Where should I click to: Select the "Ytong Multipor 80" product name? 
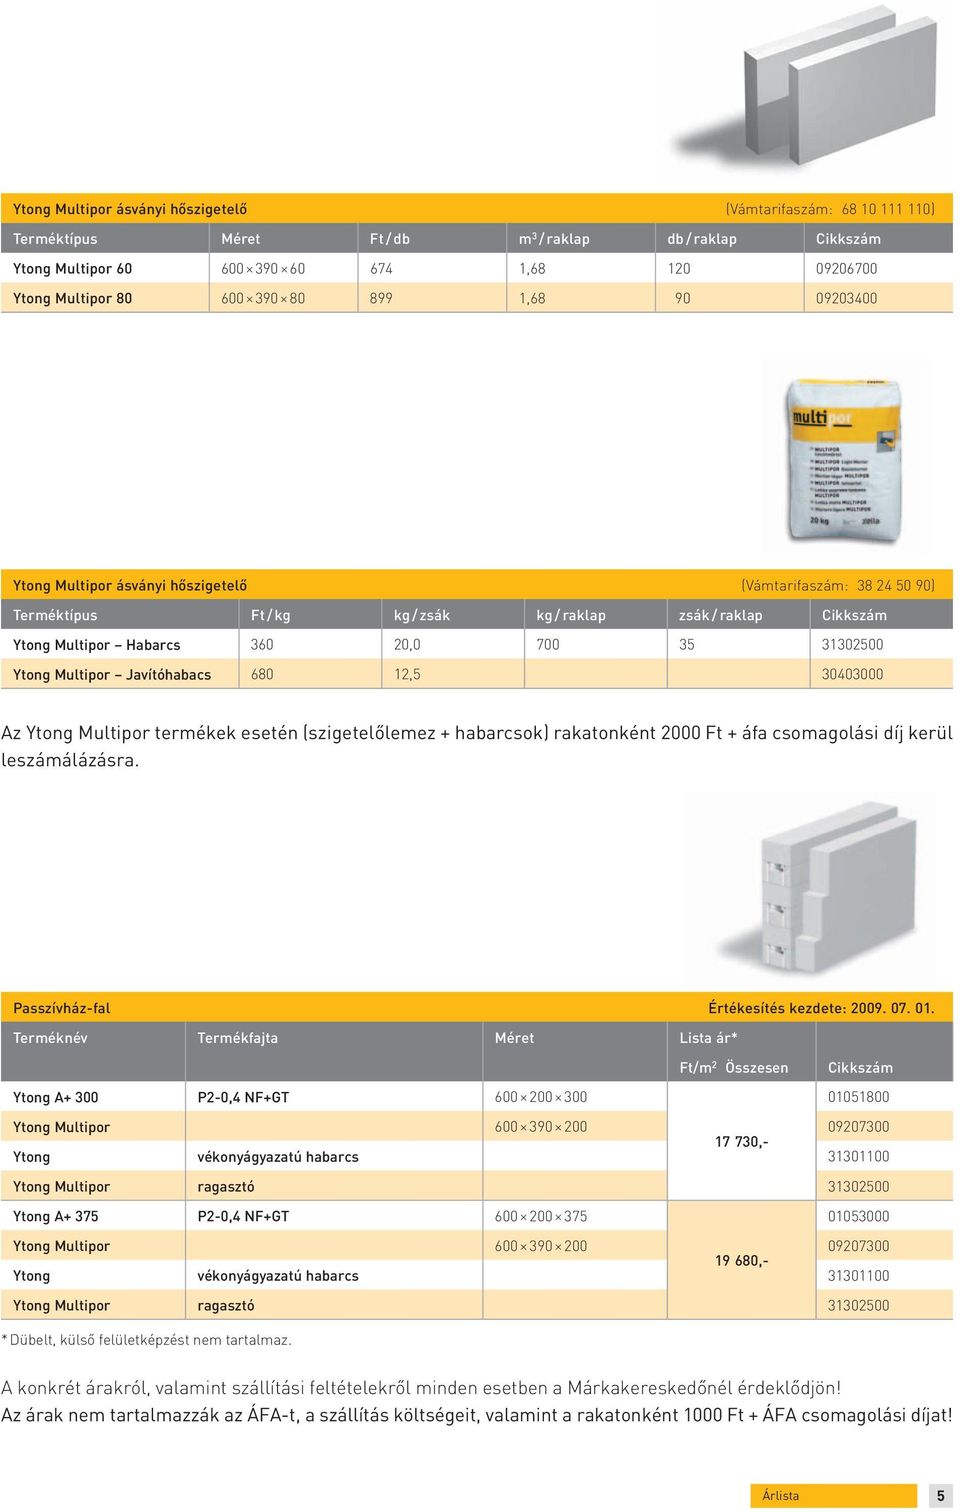(x=72, y=298)
